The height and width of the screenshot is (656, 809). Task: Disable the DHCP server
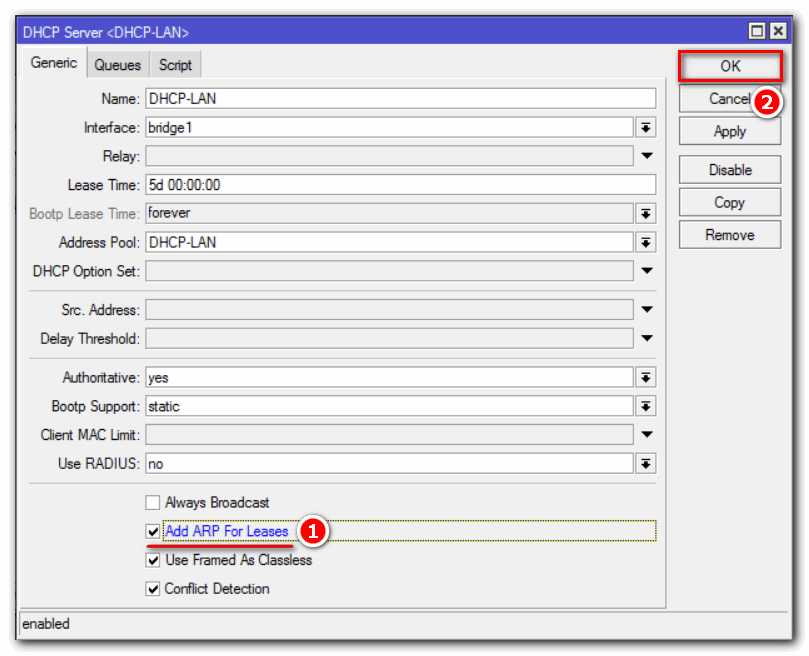[x=729, y=170]
